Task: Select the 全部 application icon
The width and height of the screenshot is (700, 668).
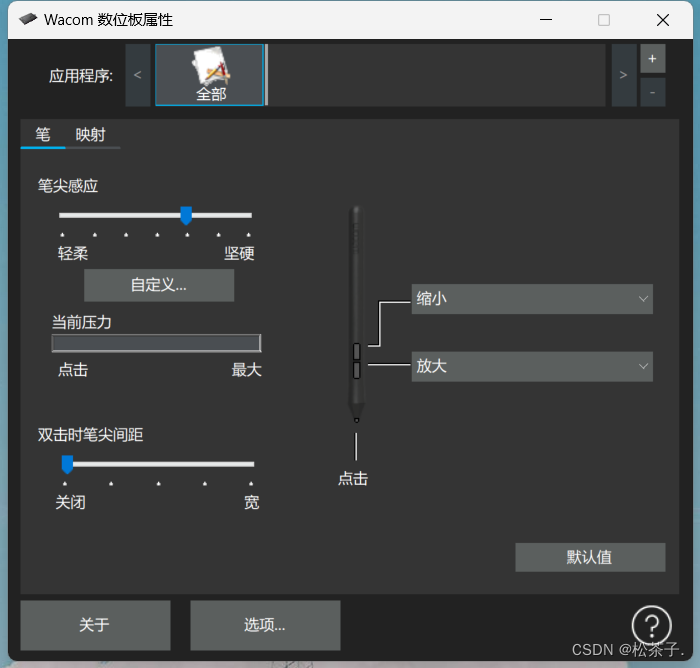Action: pyautogui.click(x=209, y=75)
